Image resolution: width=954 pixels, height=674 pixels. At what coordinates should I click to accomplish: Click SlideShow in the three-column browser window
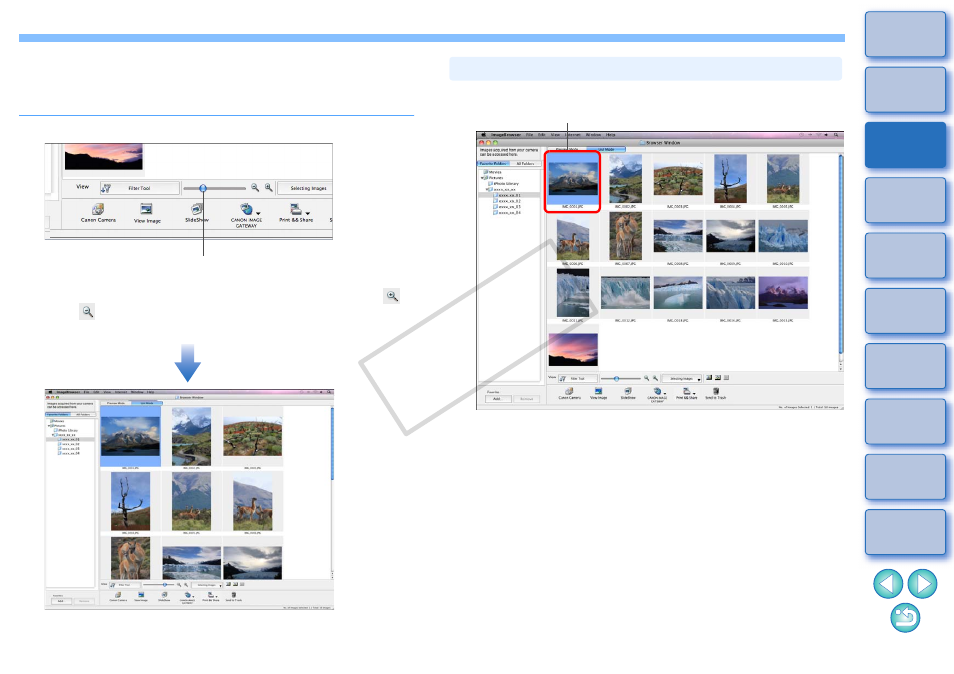164,596
